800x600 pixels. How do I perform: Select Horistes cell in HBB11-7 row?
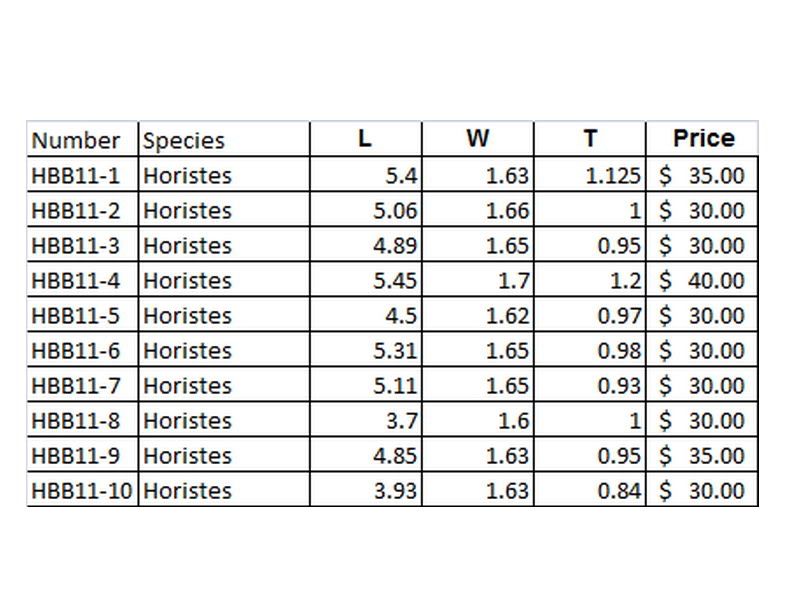click(224, 385)
